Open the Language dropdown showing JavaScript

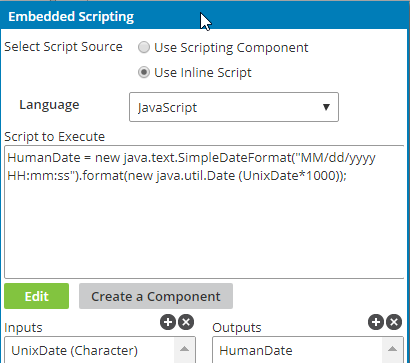(234, 107)
